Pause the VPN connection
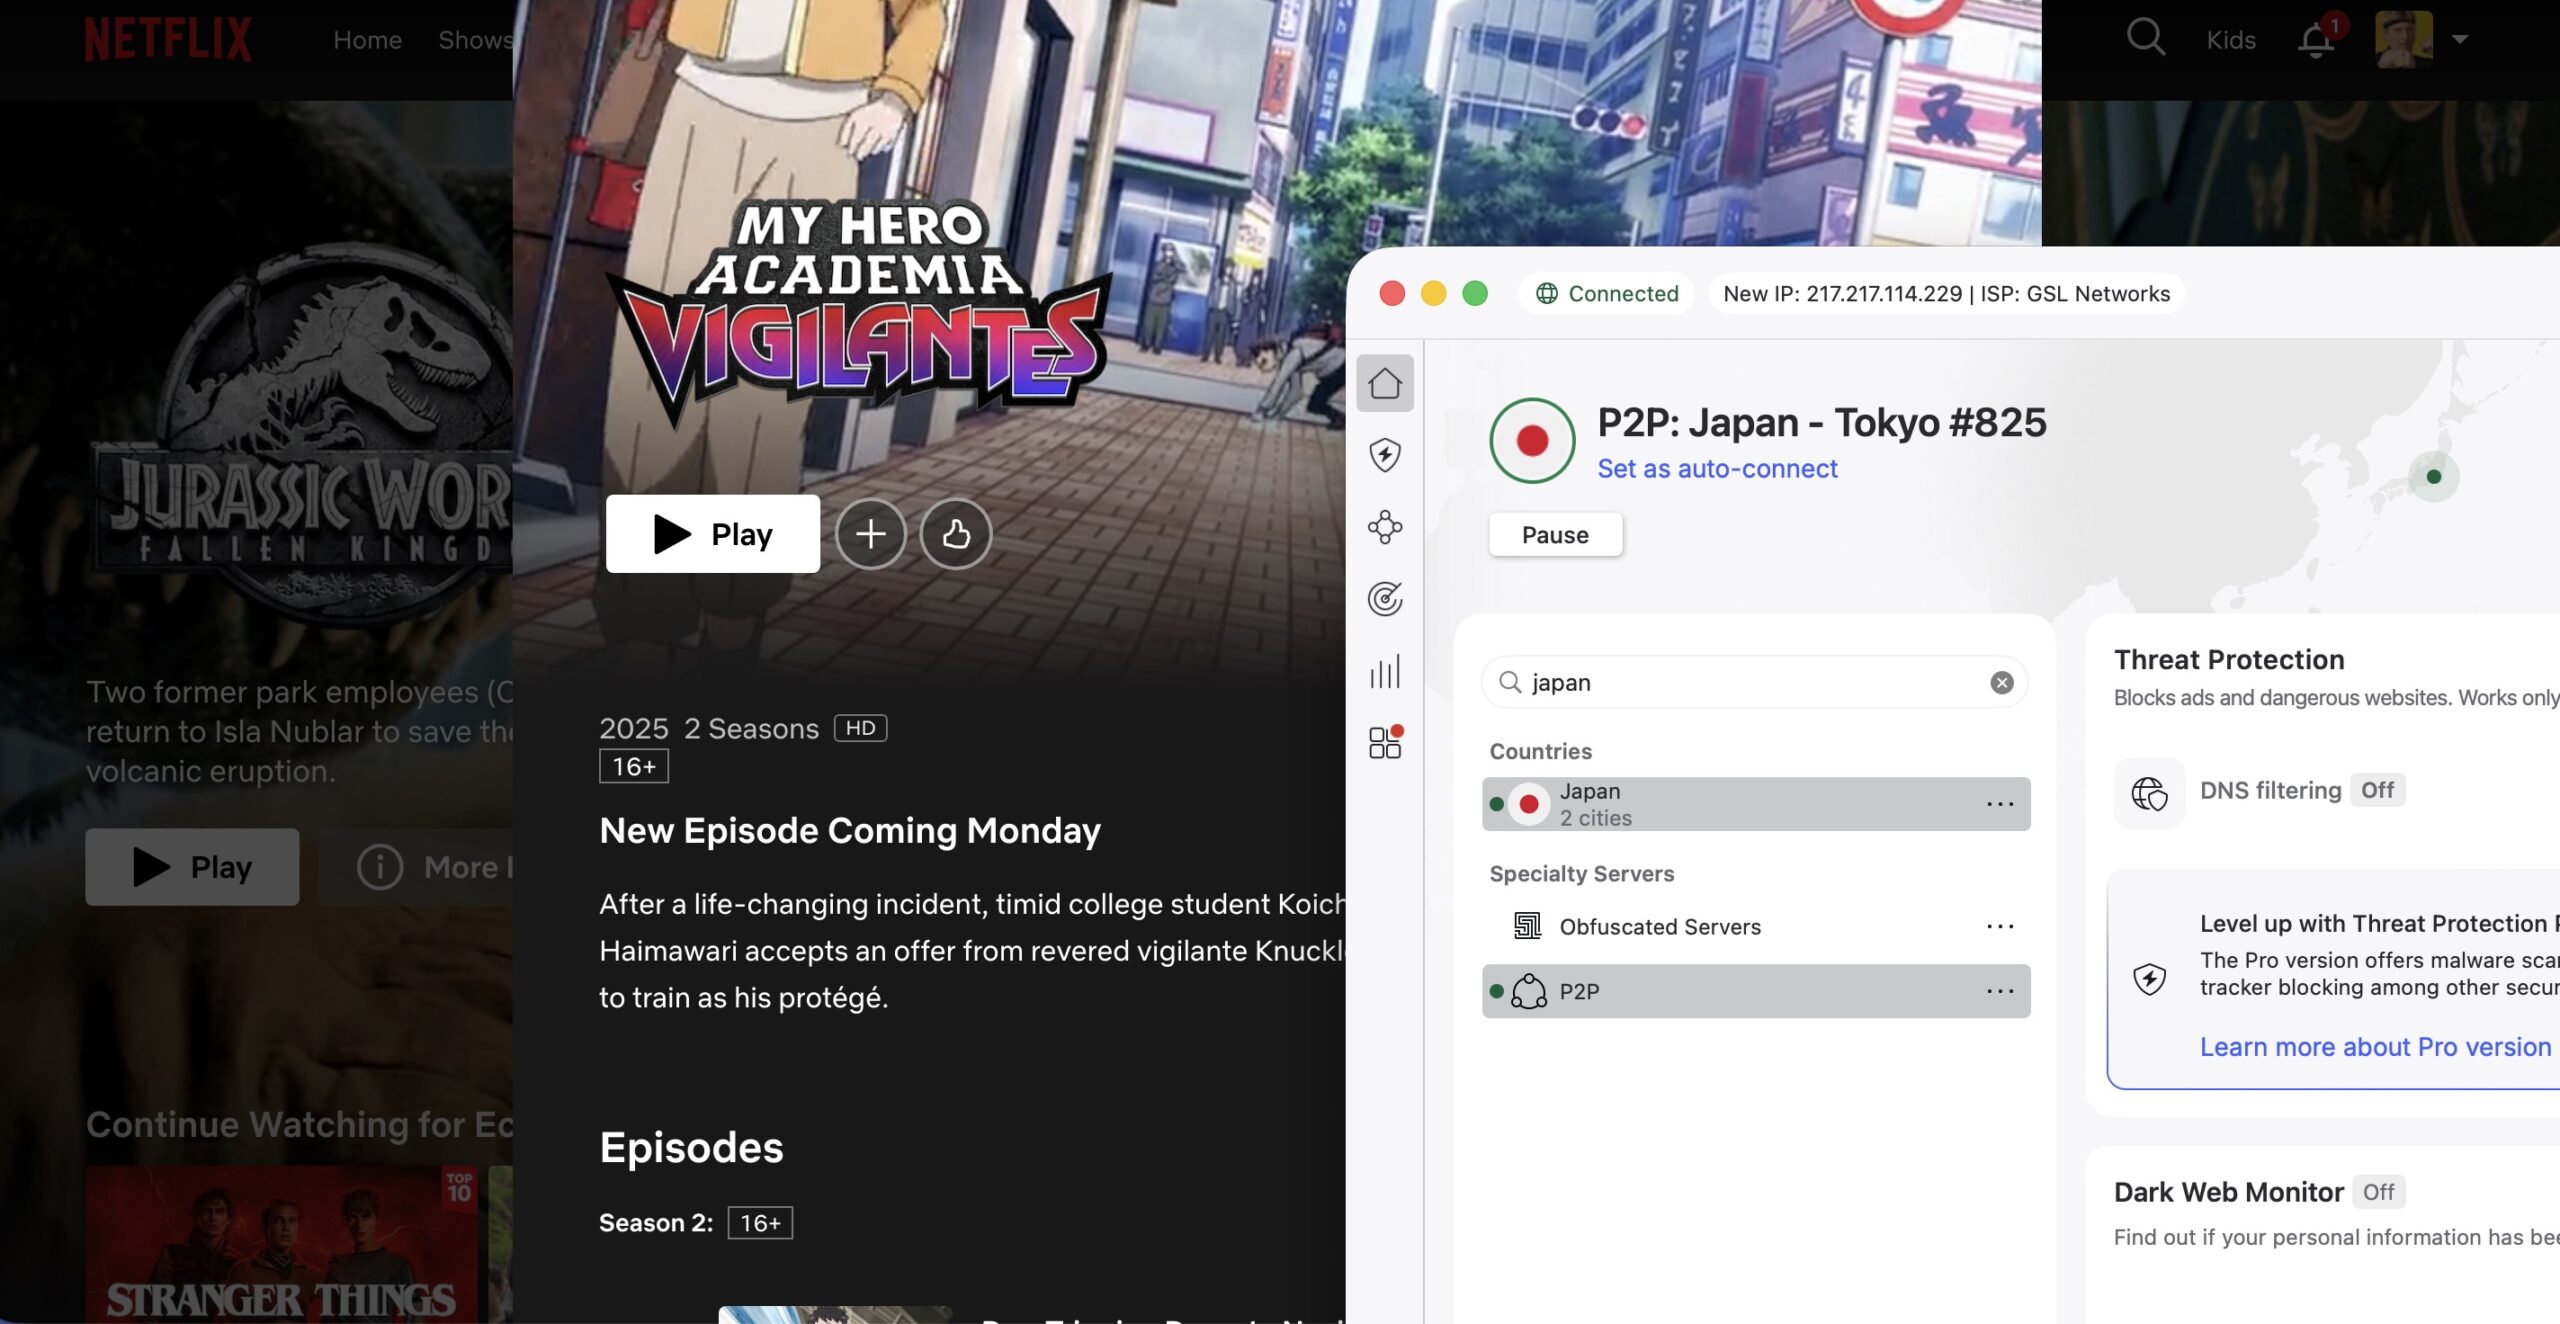This screenshot has width=2560, height=1324. pyautogui.click(x=1555, y=534)
